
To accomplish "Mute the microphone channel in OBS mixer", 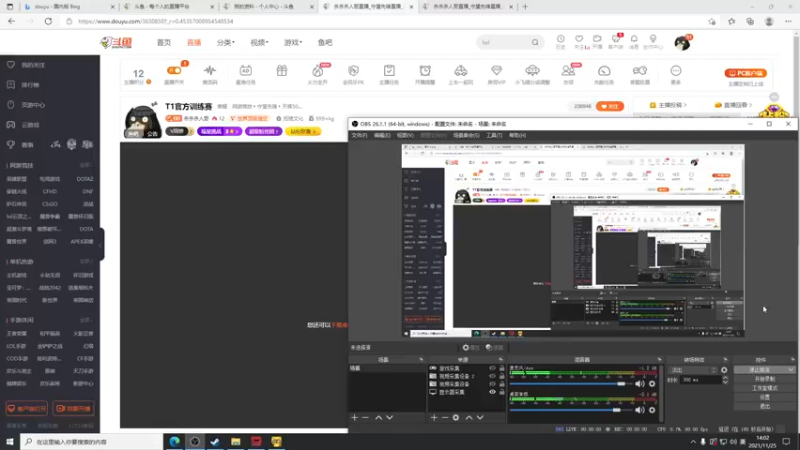I will [x=640, y=384].
